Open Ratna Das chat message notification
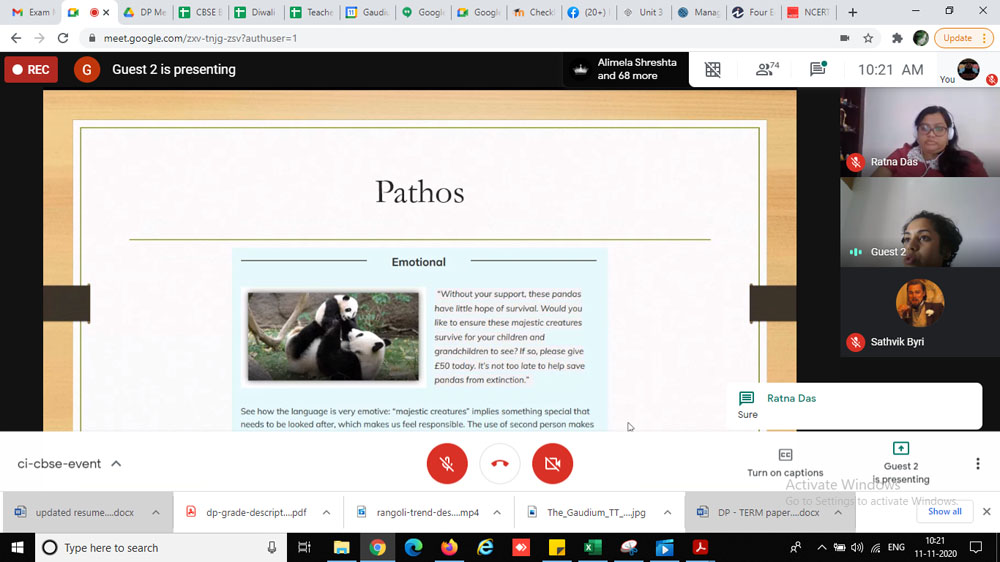1000x562 pixels. click(x=853, y=406)
